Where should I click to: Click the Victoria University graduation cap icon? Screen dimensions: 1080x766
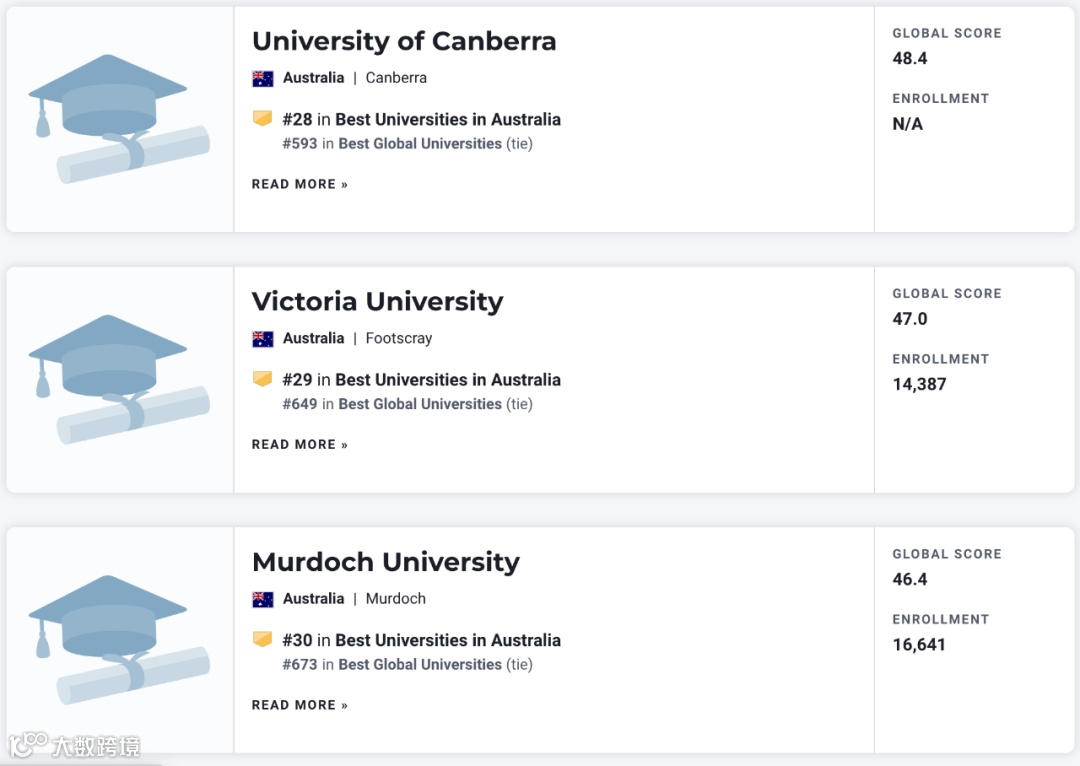(119, 379)
